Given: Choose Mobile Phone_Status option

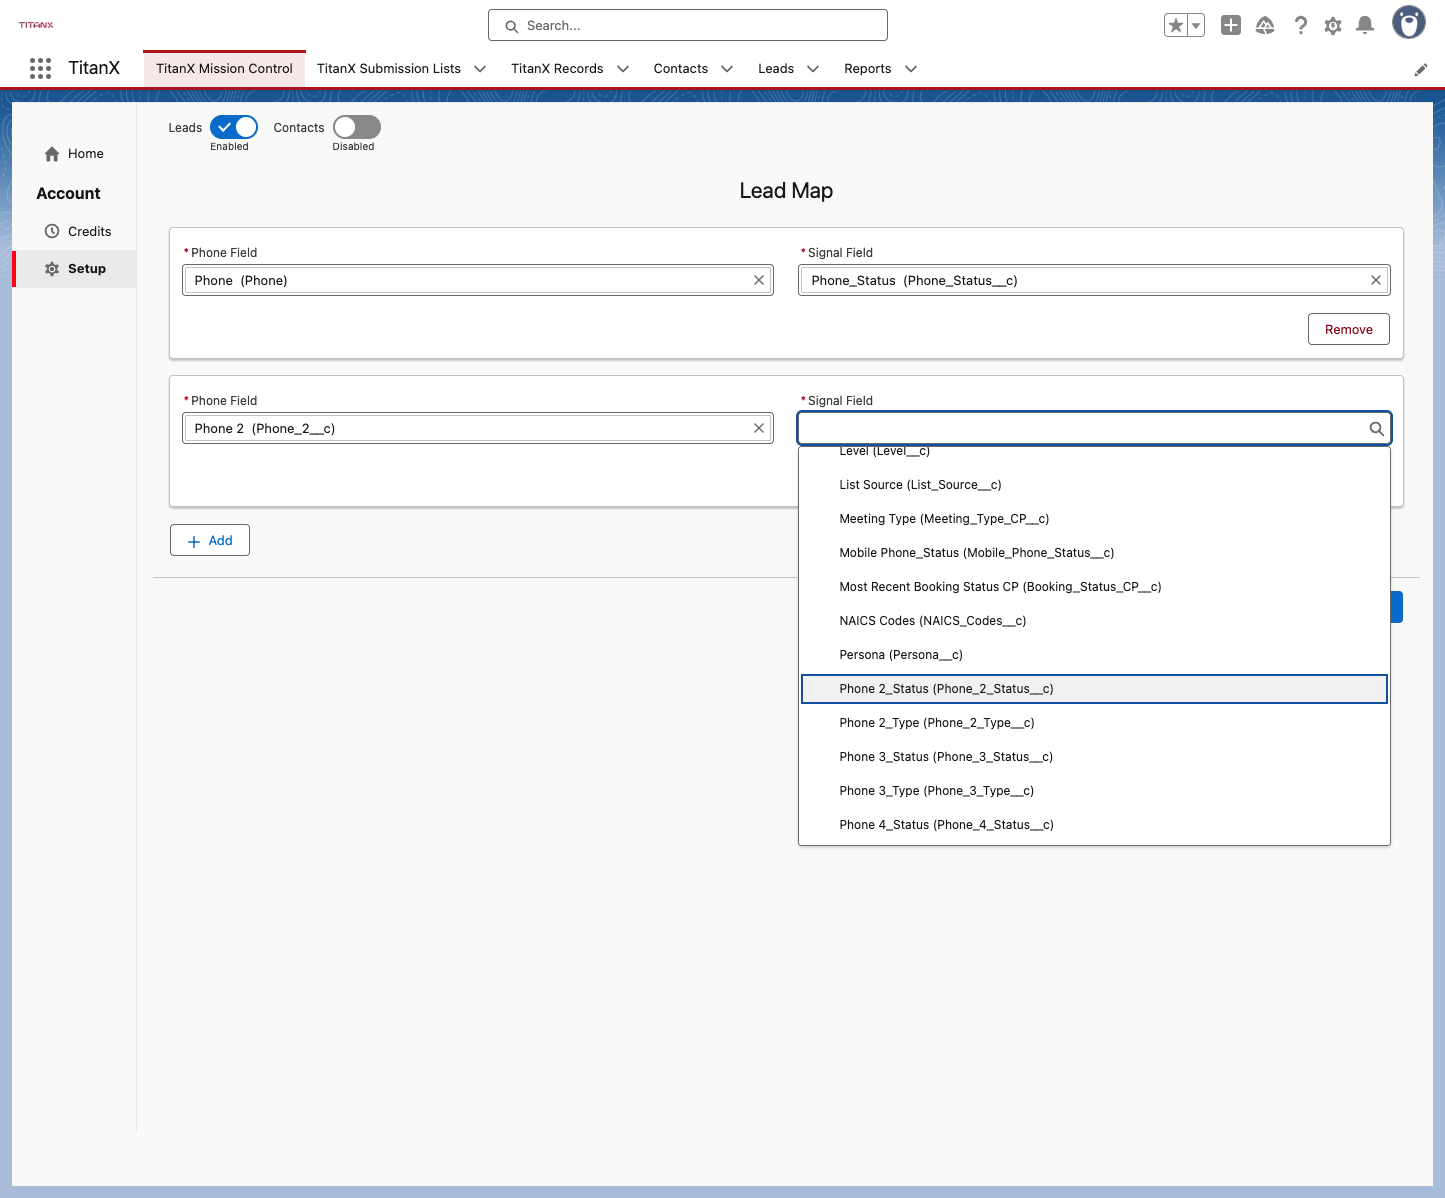Looking at the screenshot, I should [x=1094, y=553].
